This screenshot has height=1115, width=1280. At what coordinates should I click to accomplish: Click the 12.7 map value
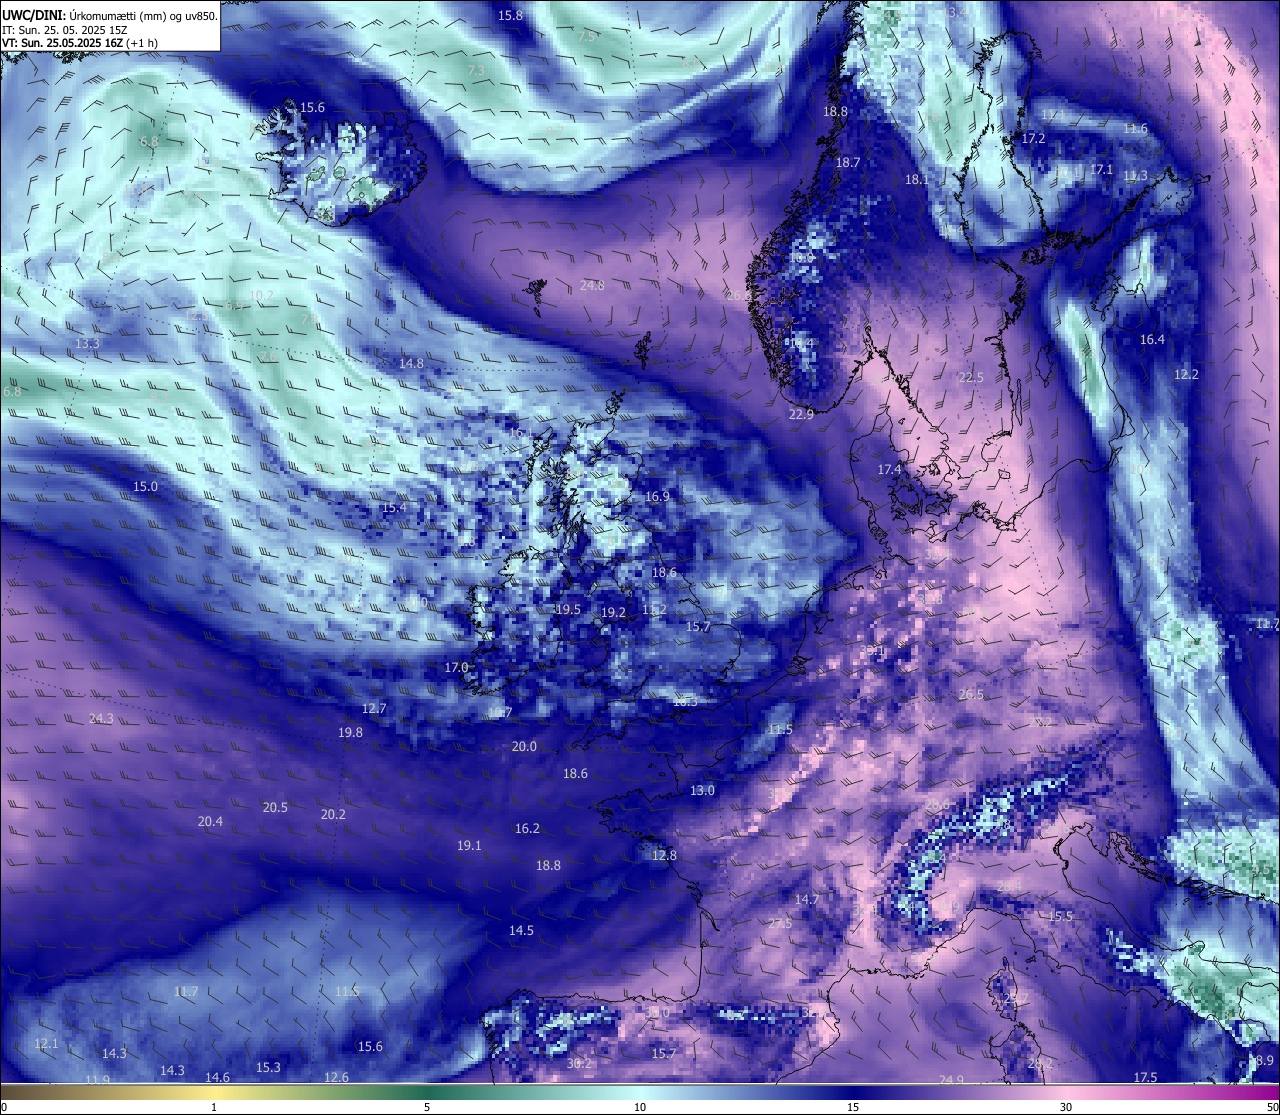373,708
